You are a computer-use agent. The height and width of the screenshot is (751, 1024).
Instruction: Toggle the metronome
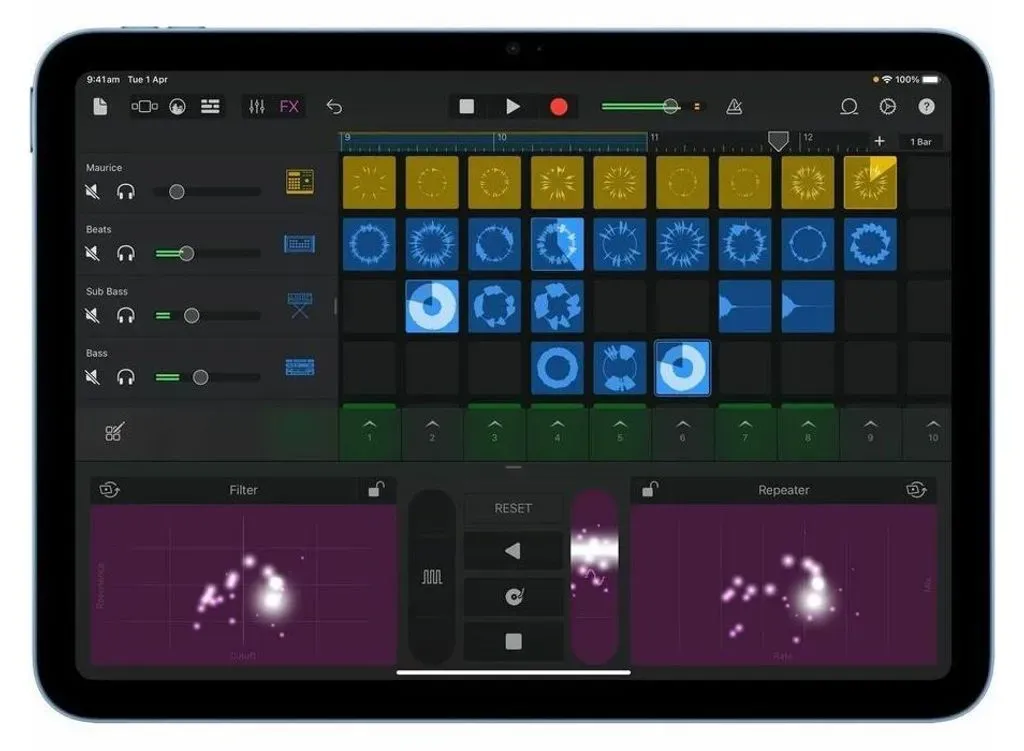[x=734, y=106]
